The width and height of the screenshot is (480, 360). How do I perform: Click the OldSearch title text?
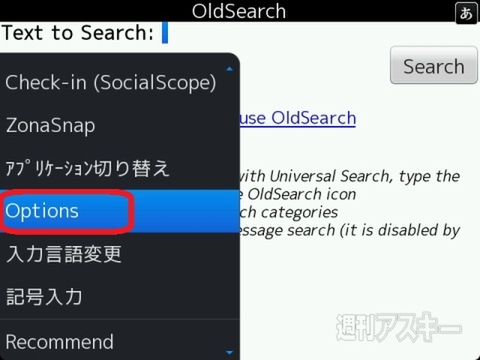click(239, 11)
